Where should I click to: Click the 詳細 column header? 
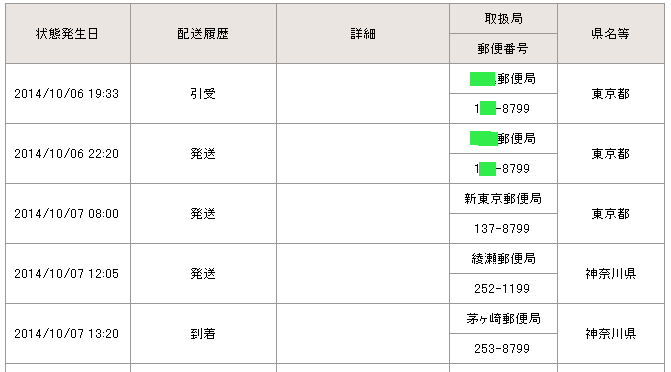click(x=363, y=34)
